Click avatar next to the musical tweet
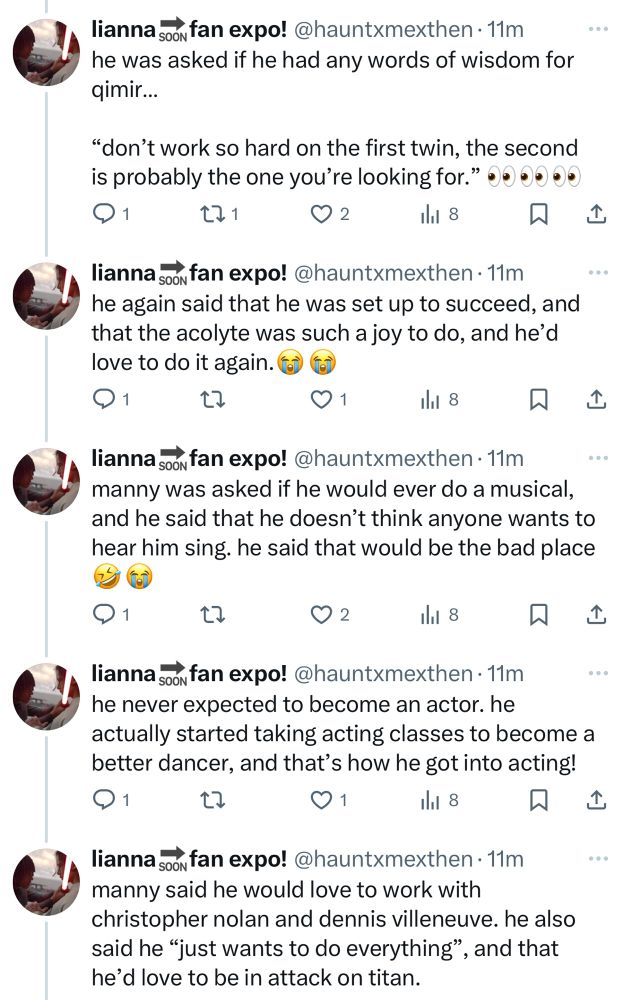 click(x=46, y=482)
